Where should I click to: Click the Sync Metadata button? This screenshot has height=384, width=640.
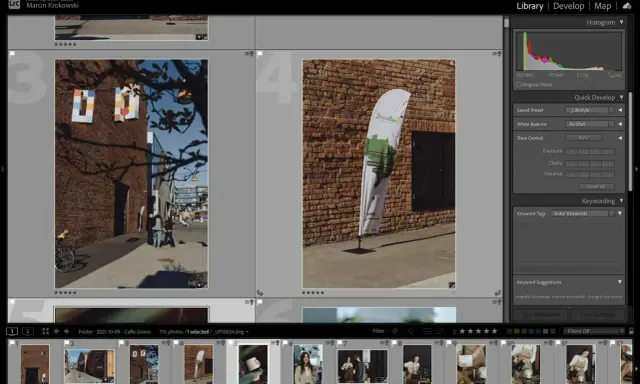[x=540, y=315]
